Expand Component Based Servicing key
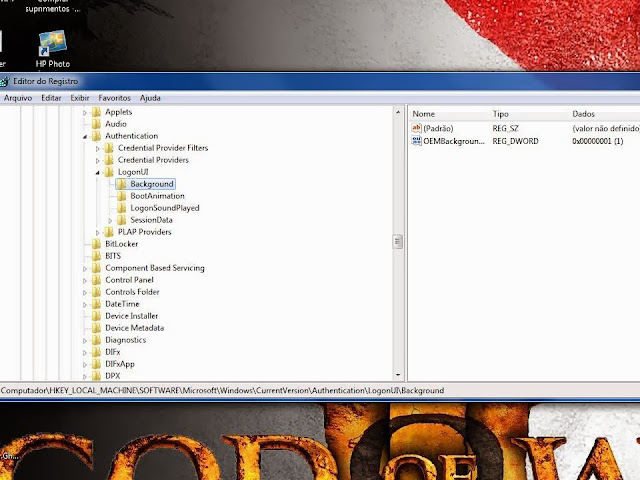The image size is (640, 480). (x=85, y=269)
